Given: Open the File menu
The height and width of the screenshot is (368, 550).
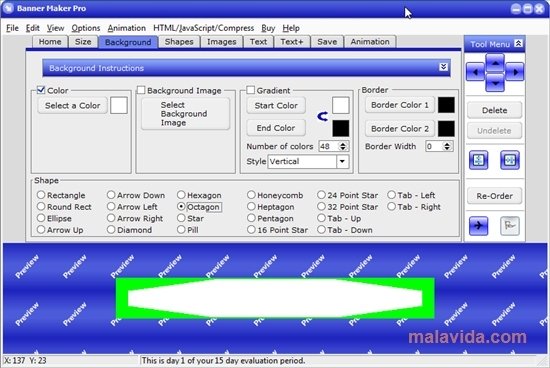Looking at the screenshot, I should (12, 28).
